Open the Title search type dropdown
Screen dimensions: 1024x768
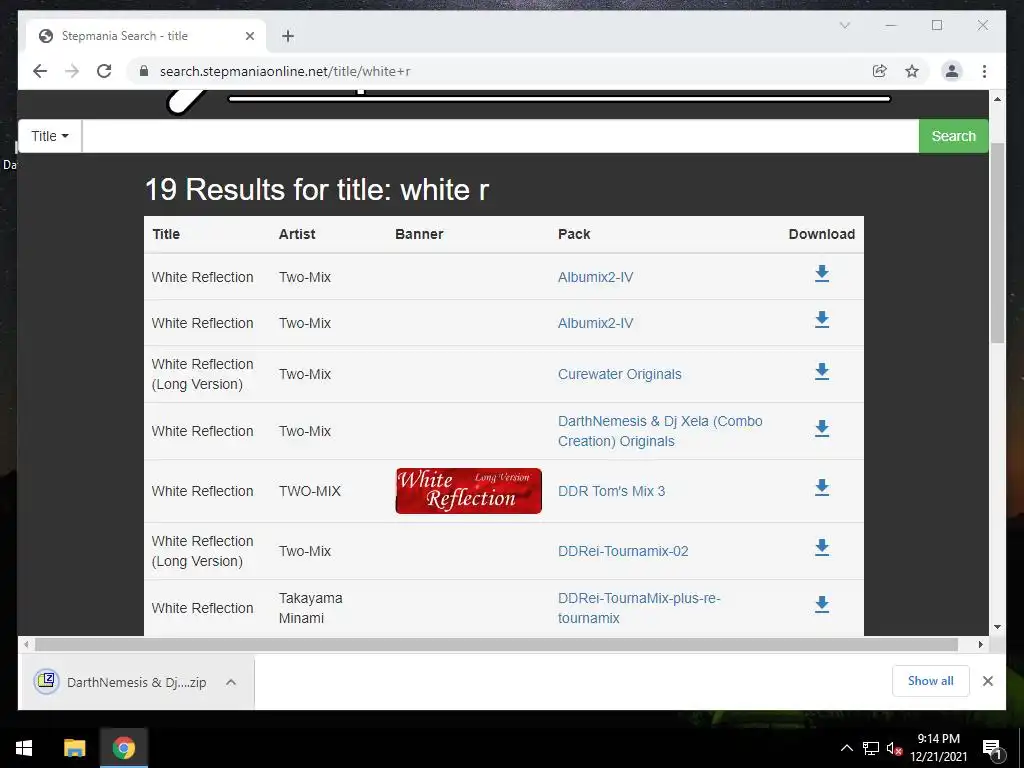(x=50, y=136)
